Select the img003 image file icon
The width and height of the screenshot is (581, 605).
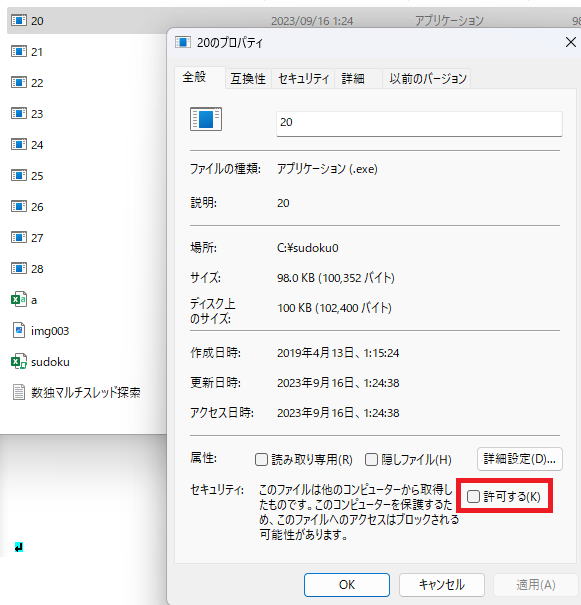tap(19, 330)
